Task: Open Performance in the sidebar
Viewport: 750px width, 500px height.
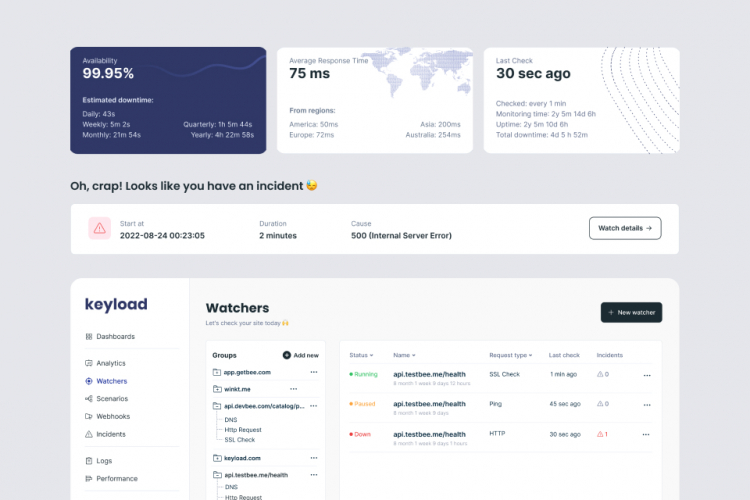Action: [111, 478]
